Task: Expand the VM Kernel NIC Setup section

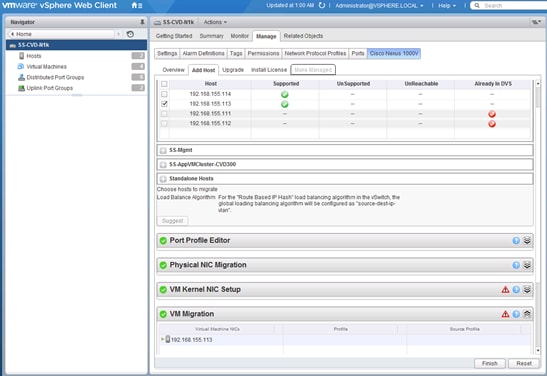Action: pos(527,289)
